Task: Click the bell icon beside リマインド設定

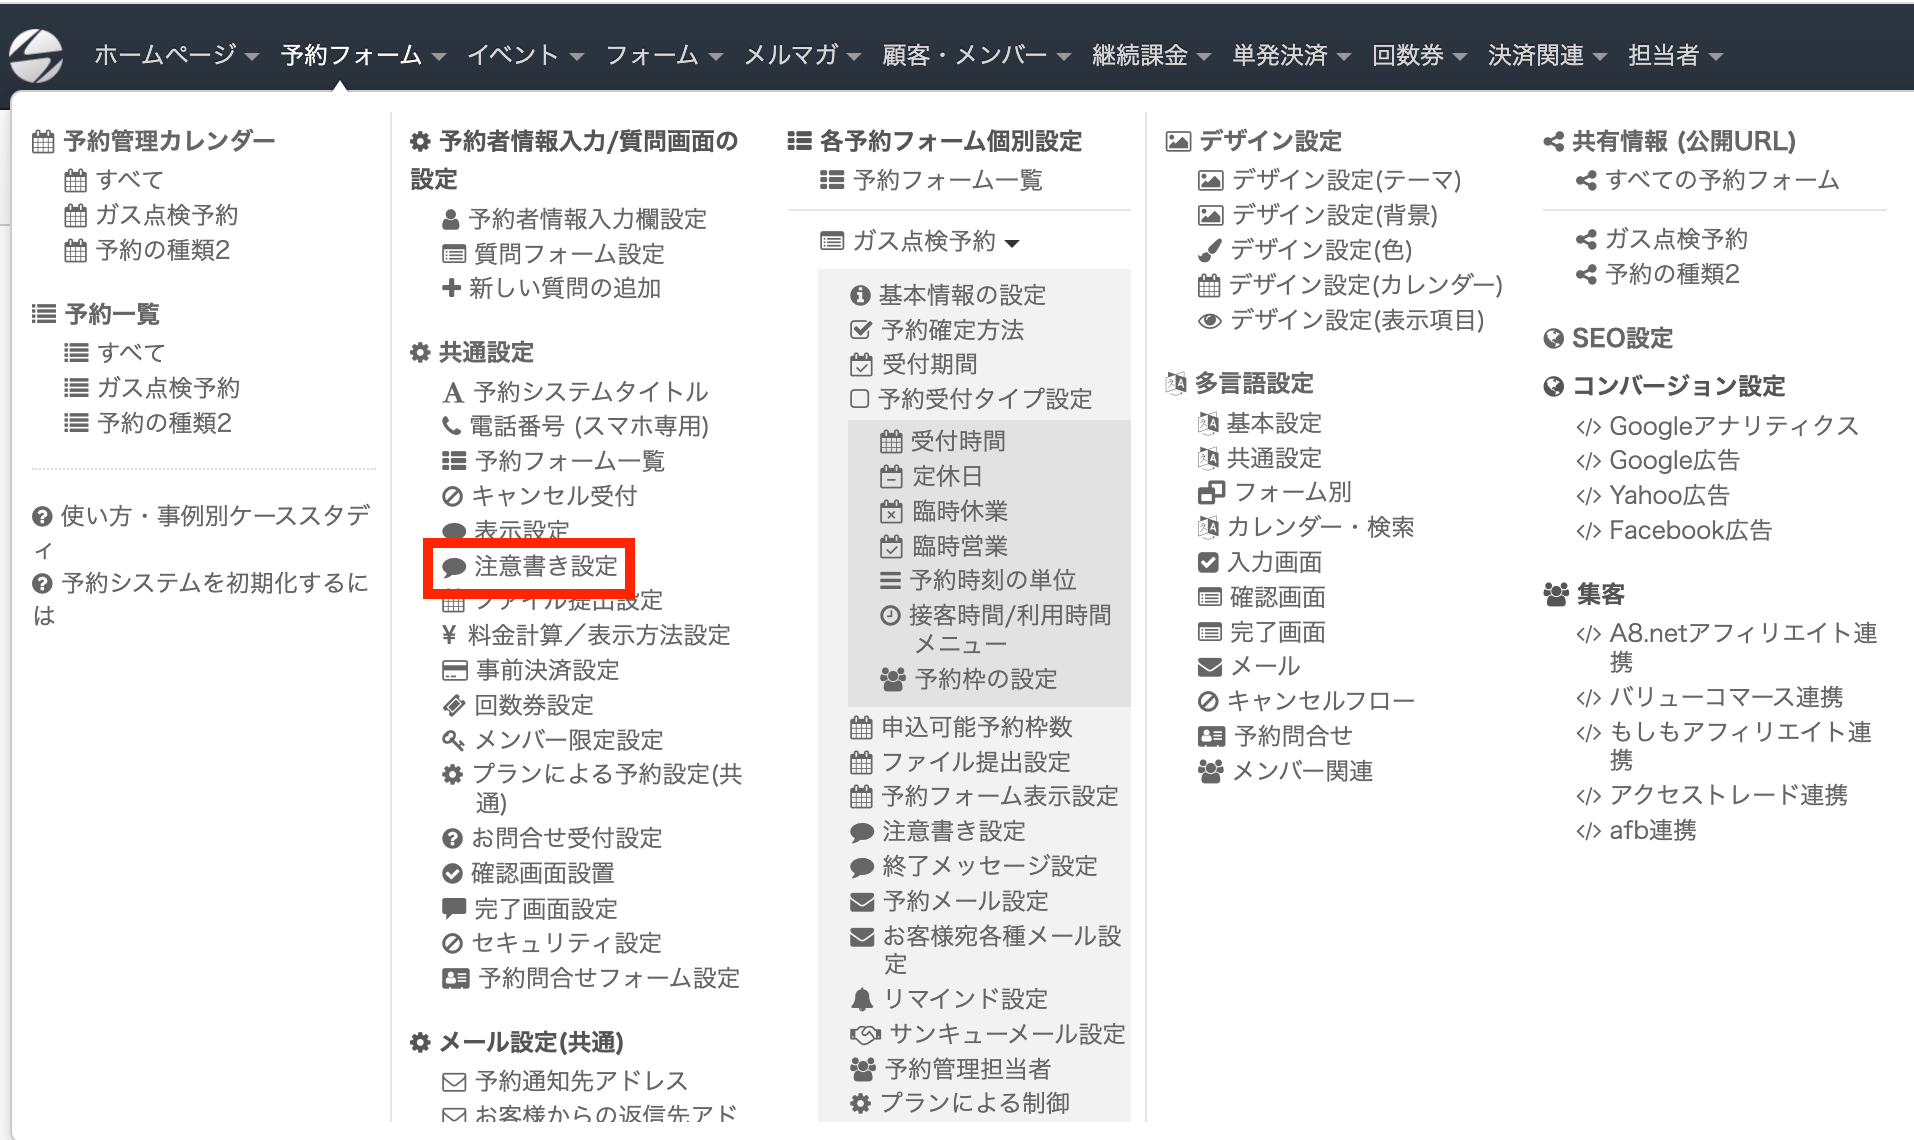Action: (x=861, y=999)
